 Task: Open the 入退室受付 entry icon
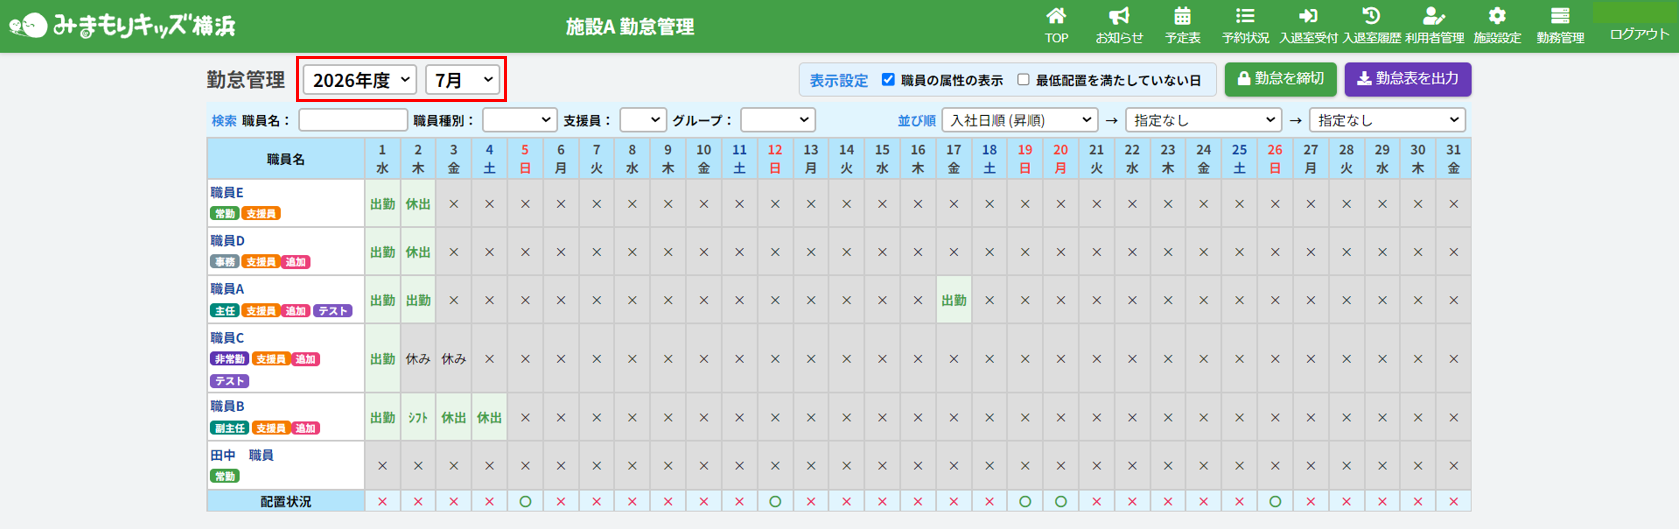pos(1308,25)
